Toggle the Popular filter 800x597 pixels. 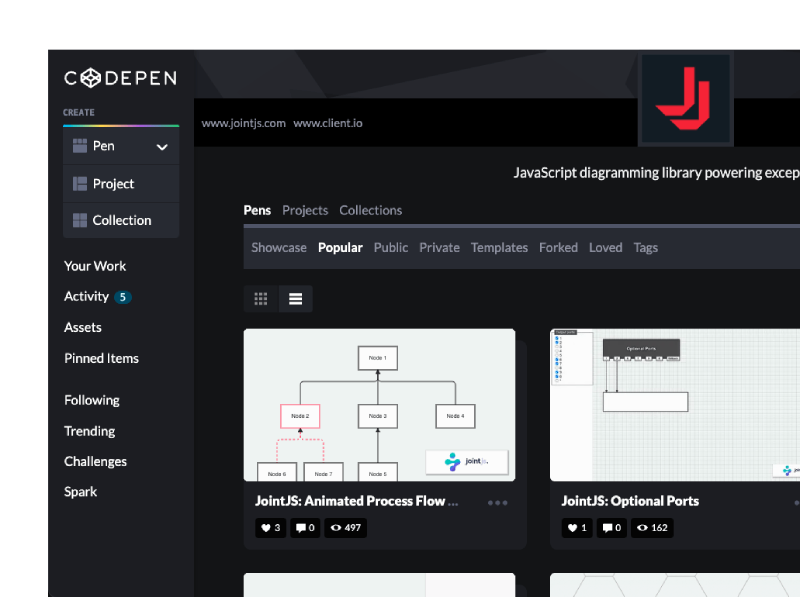[x=340, y=247]
